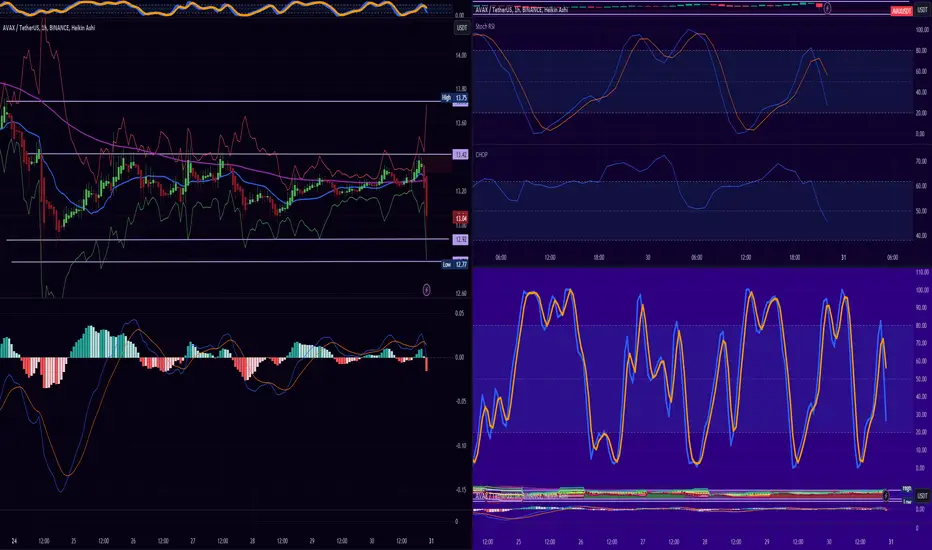Screen dimensions: 932x550
Task: Click 70.00 on the CHOP scale
Action: pos(921,161)
